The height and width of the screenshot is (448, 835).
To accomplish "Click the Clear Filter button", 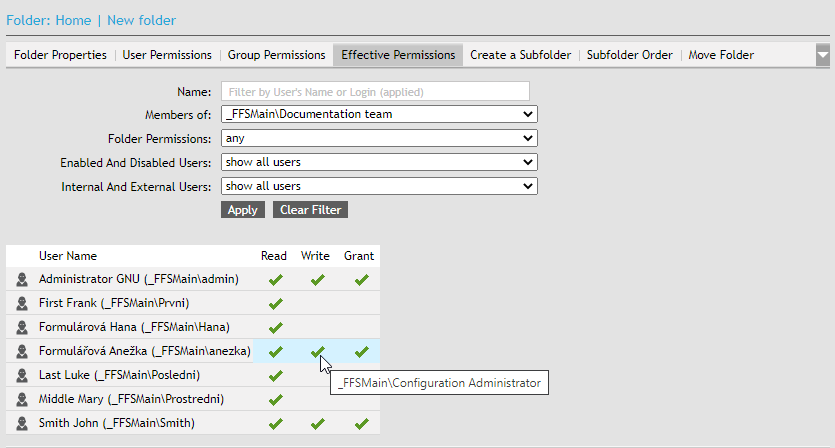I will 310,210.
